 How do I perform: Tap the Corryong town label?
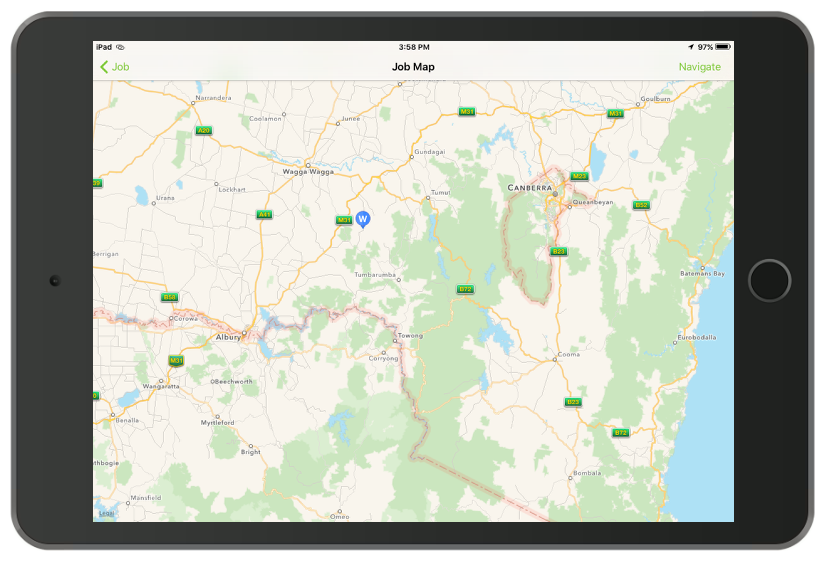(x=383, y=358)
